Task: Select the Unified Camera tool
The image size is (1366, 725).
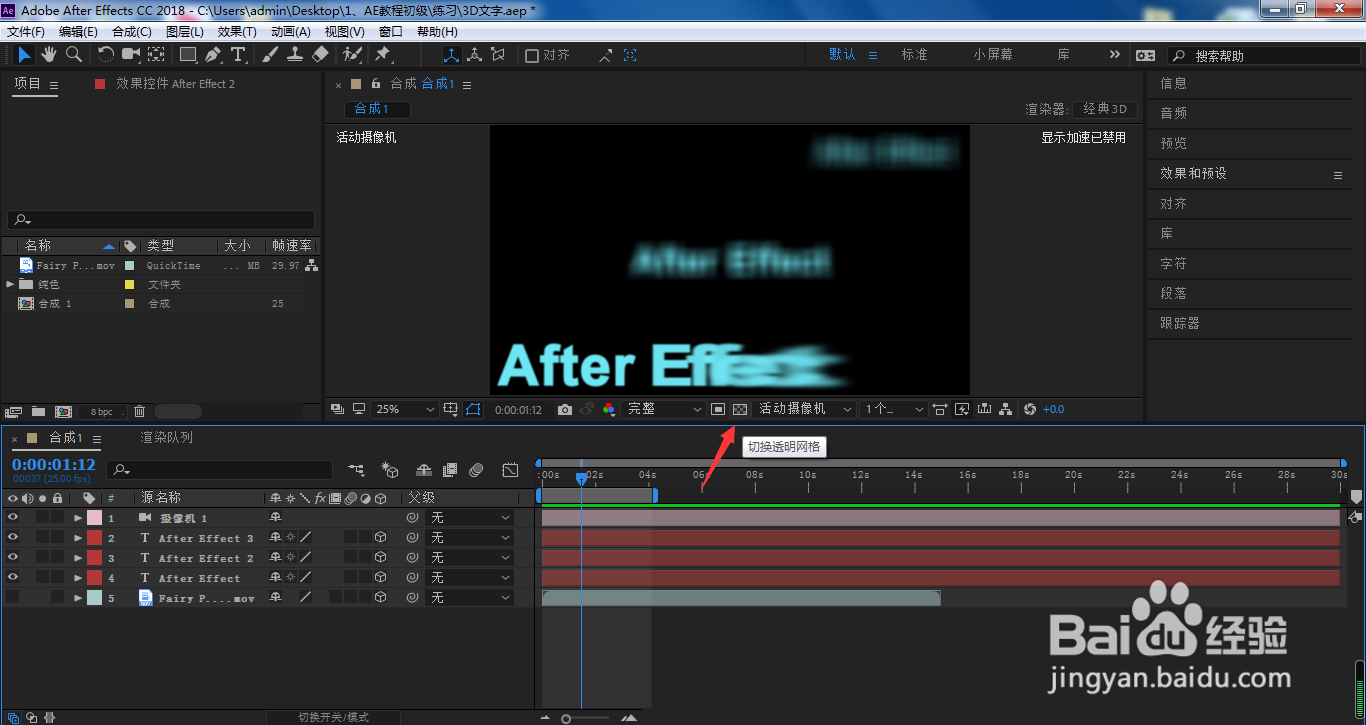Action: pyautogui.click(x=131, y=55)
